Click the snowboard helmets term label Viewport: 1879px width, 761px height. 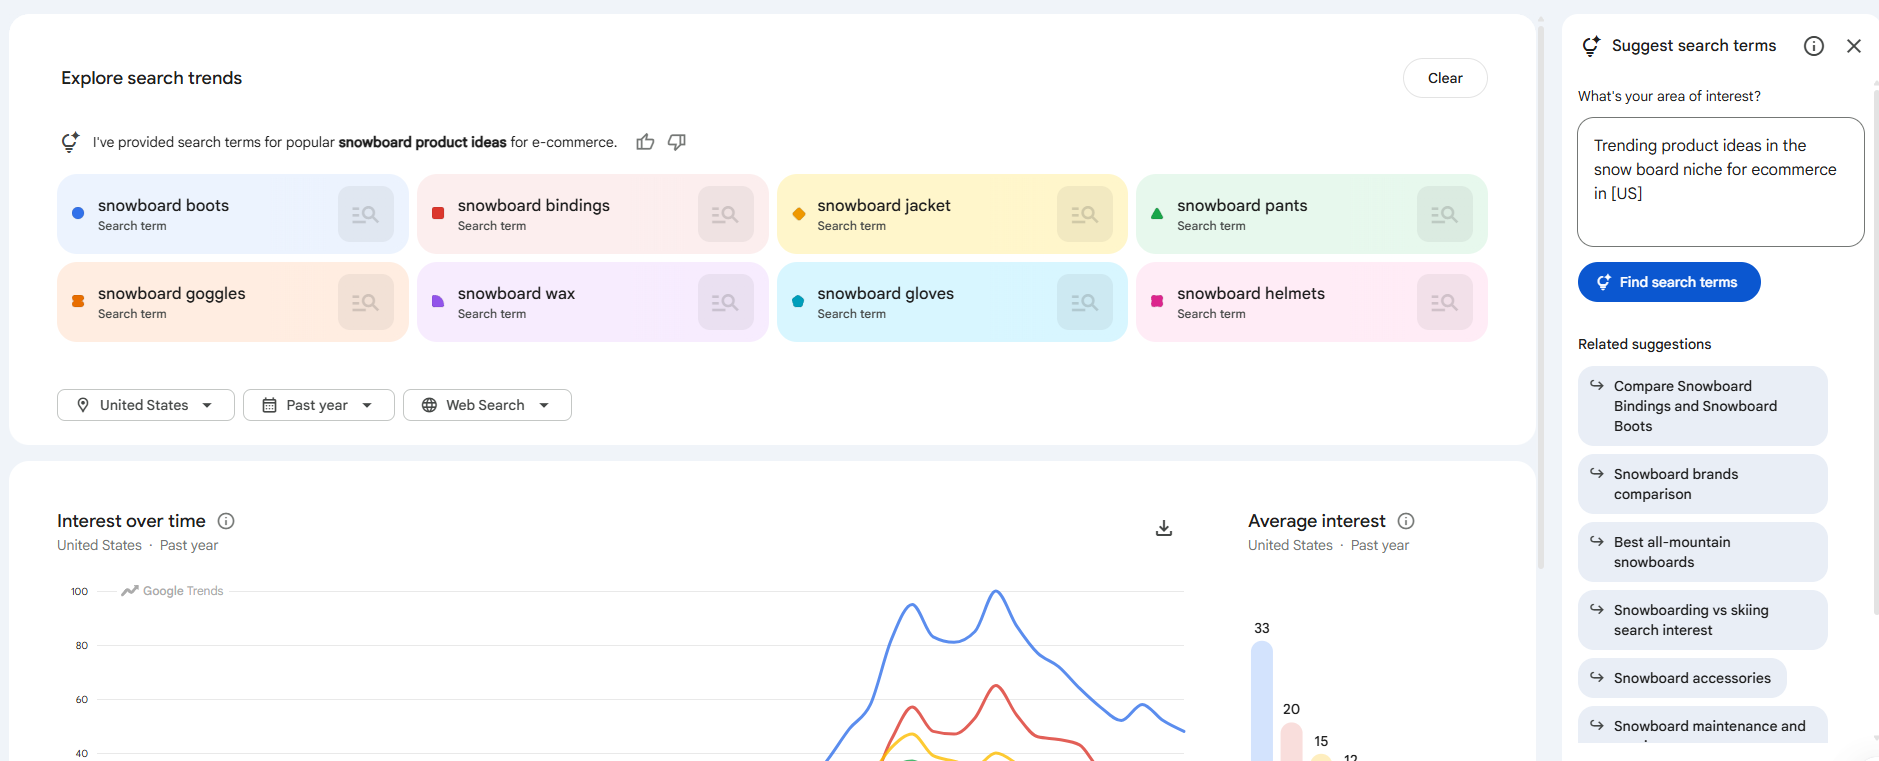coord(1250,293)
